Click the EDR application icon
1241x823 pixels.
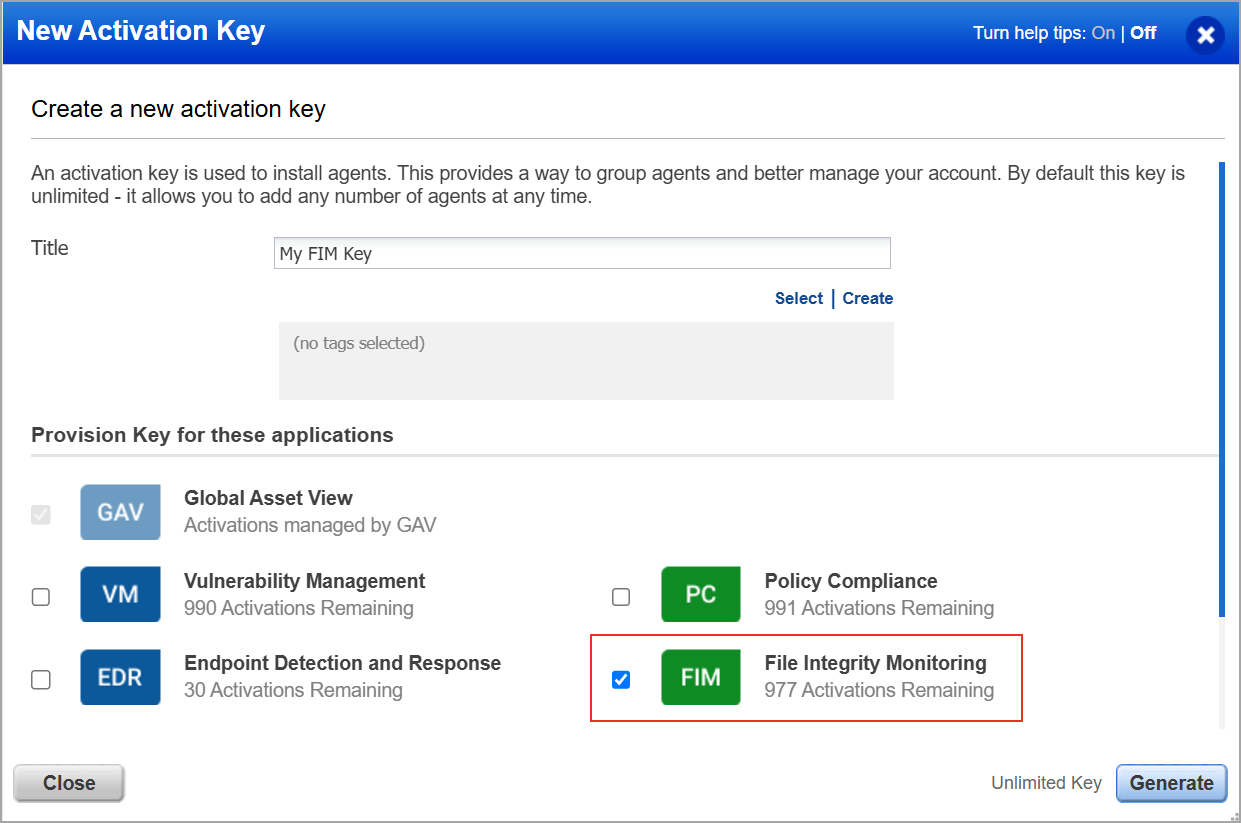[120, 677]
